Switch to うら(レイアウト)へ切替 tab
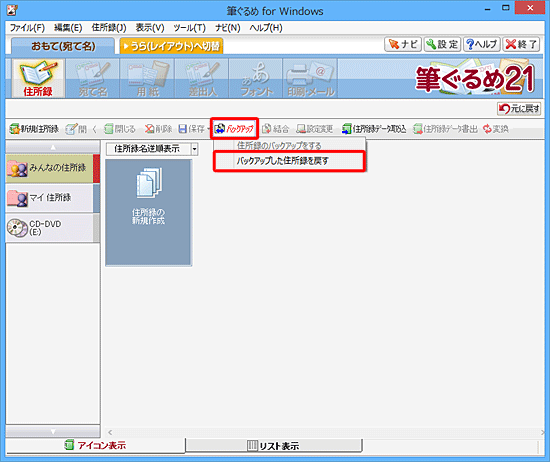The image size is (550, 462). (171, 46)
